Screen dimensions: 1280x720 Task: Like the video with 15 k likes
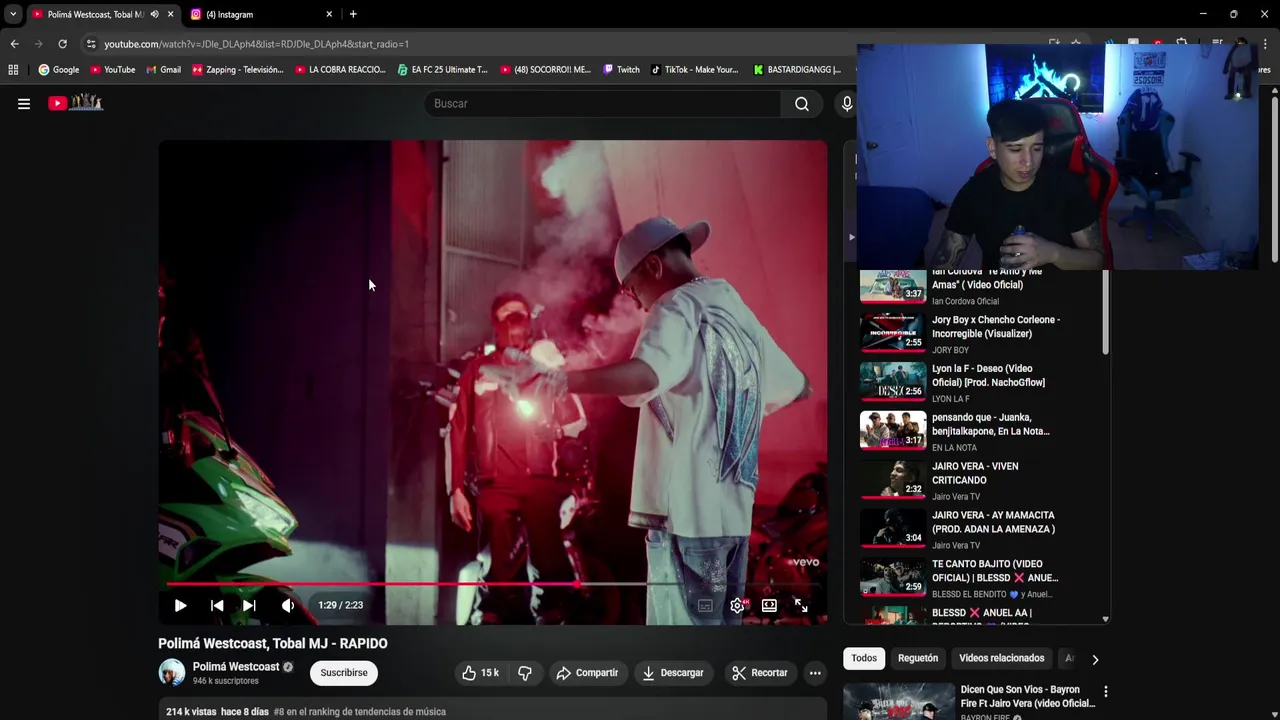pyautogui.click(x=480, y=673)
